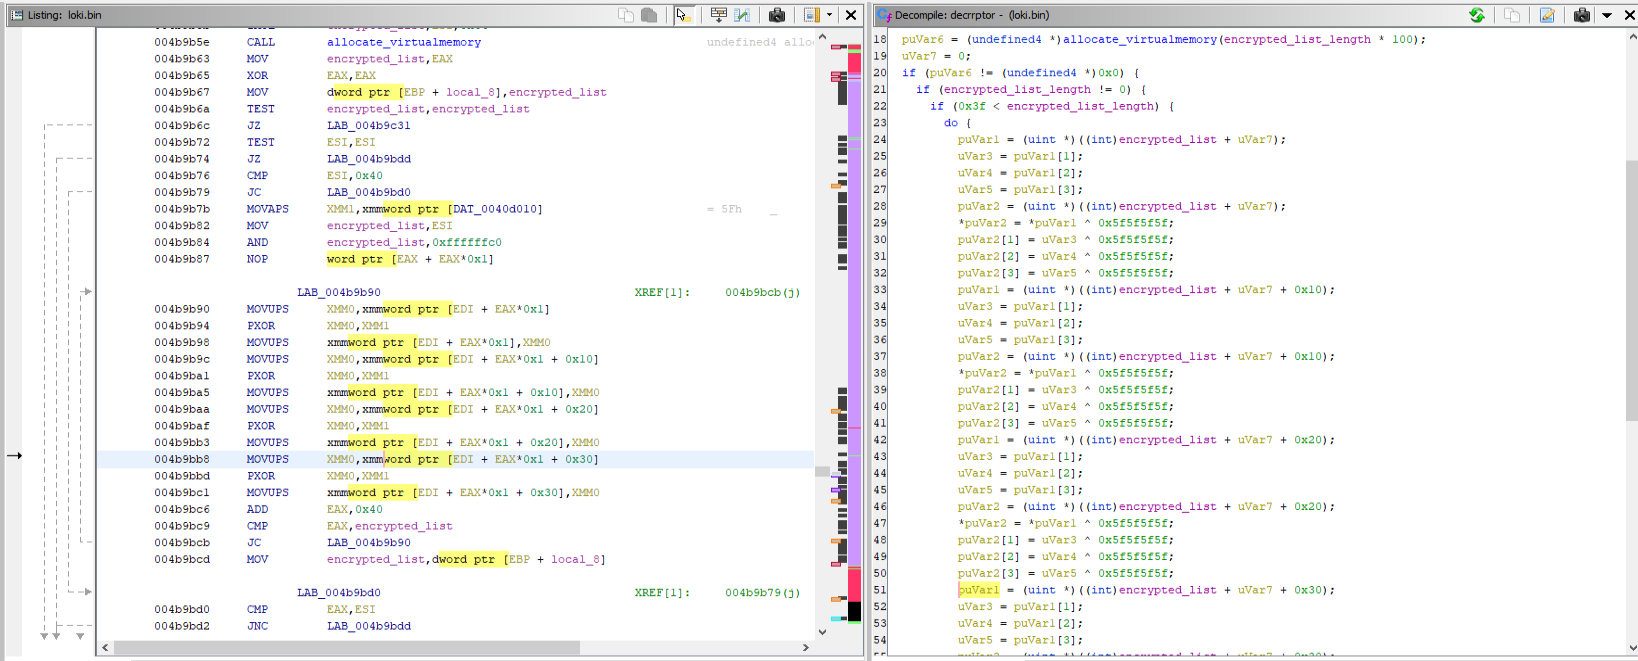
Task: Close the Listing panel
Action: (x=851, y=15)
